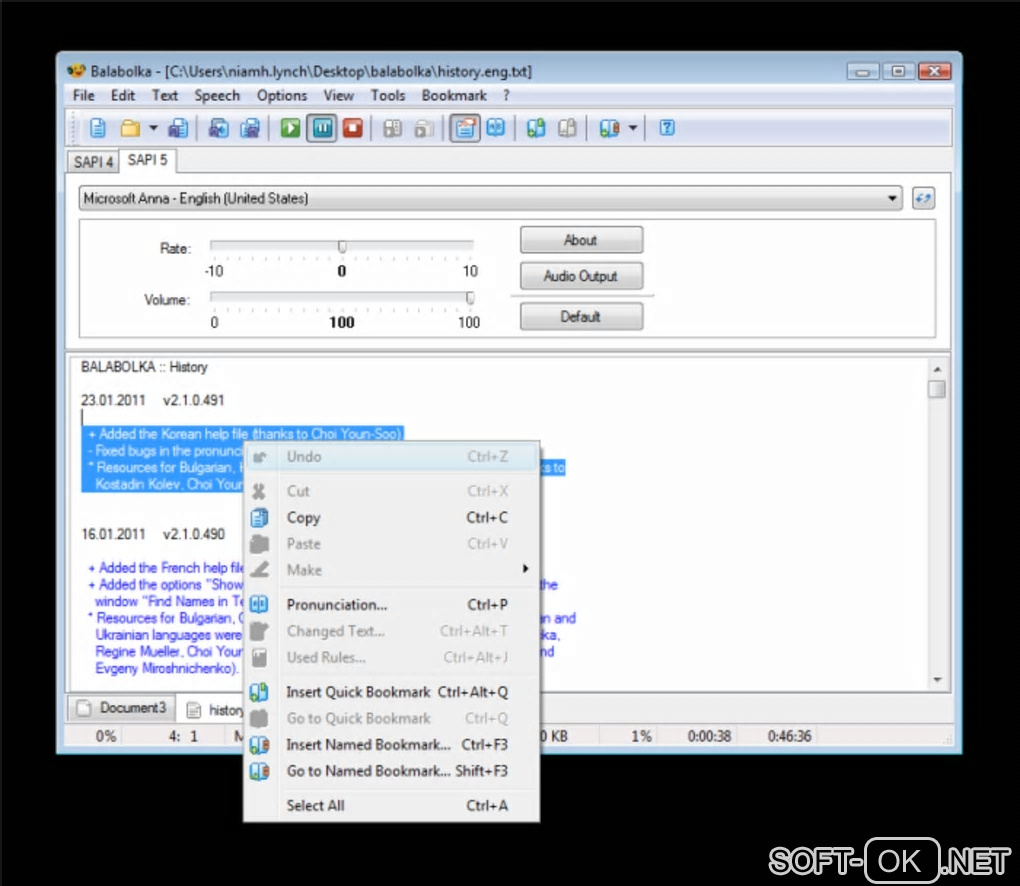Click the About button

(581, 240)
